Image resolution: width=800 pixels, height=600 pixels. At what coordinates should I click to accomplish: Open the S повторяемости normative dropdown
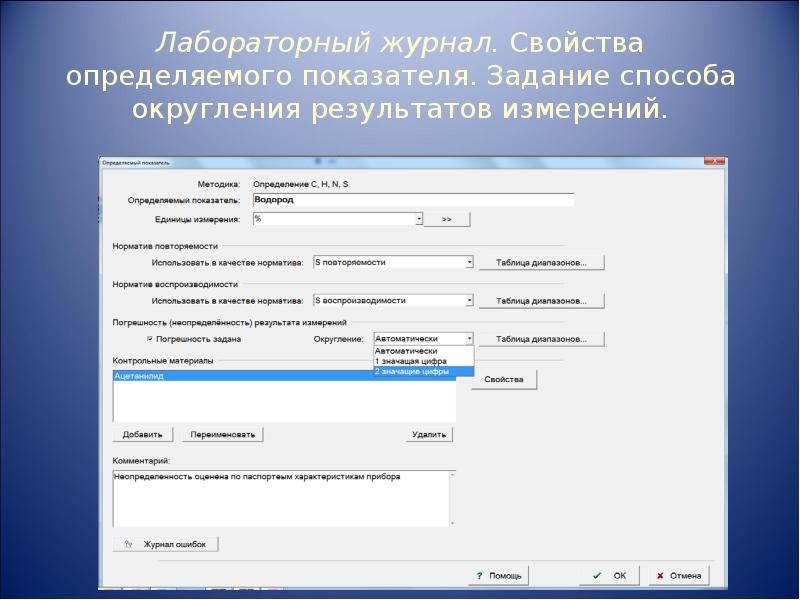point(469,262)
